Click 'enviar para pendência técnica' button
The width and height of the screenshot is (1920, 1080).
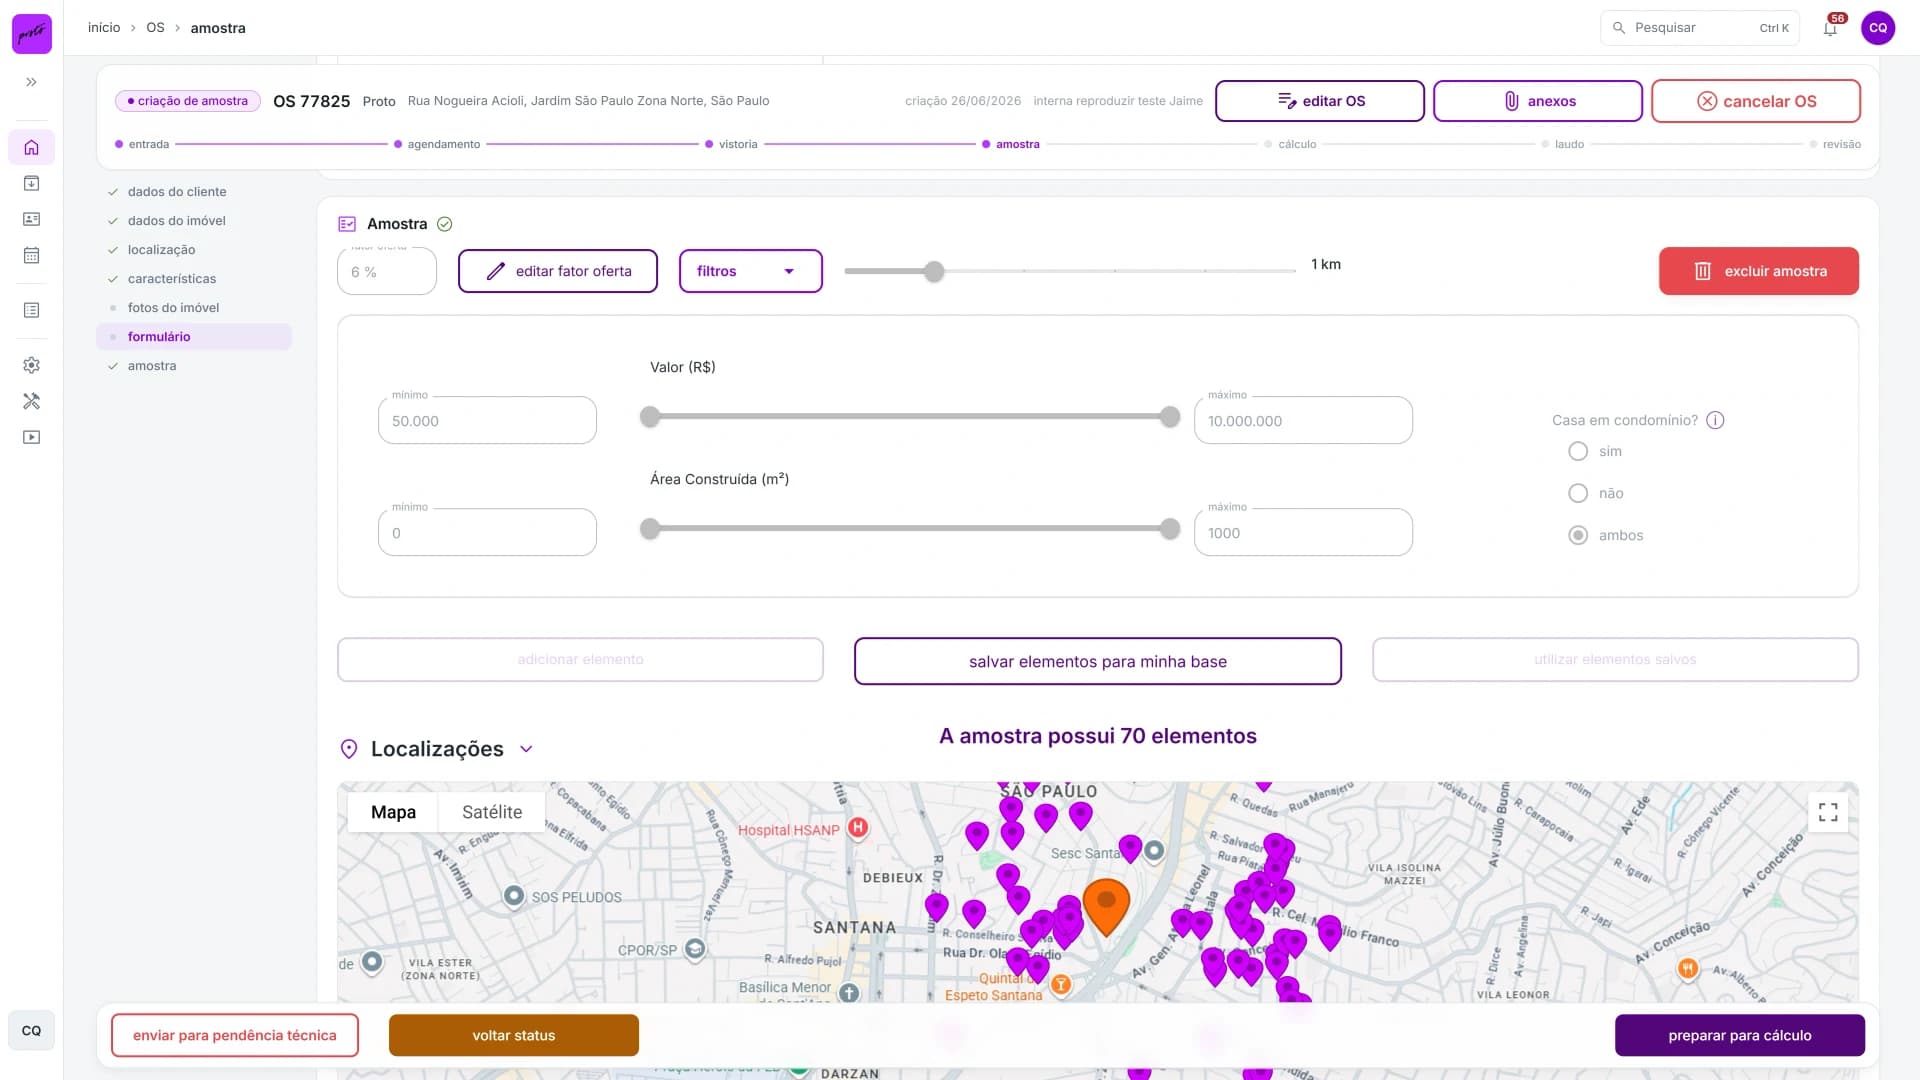235,1035
